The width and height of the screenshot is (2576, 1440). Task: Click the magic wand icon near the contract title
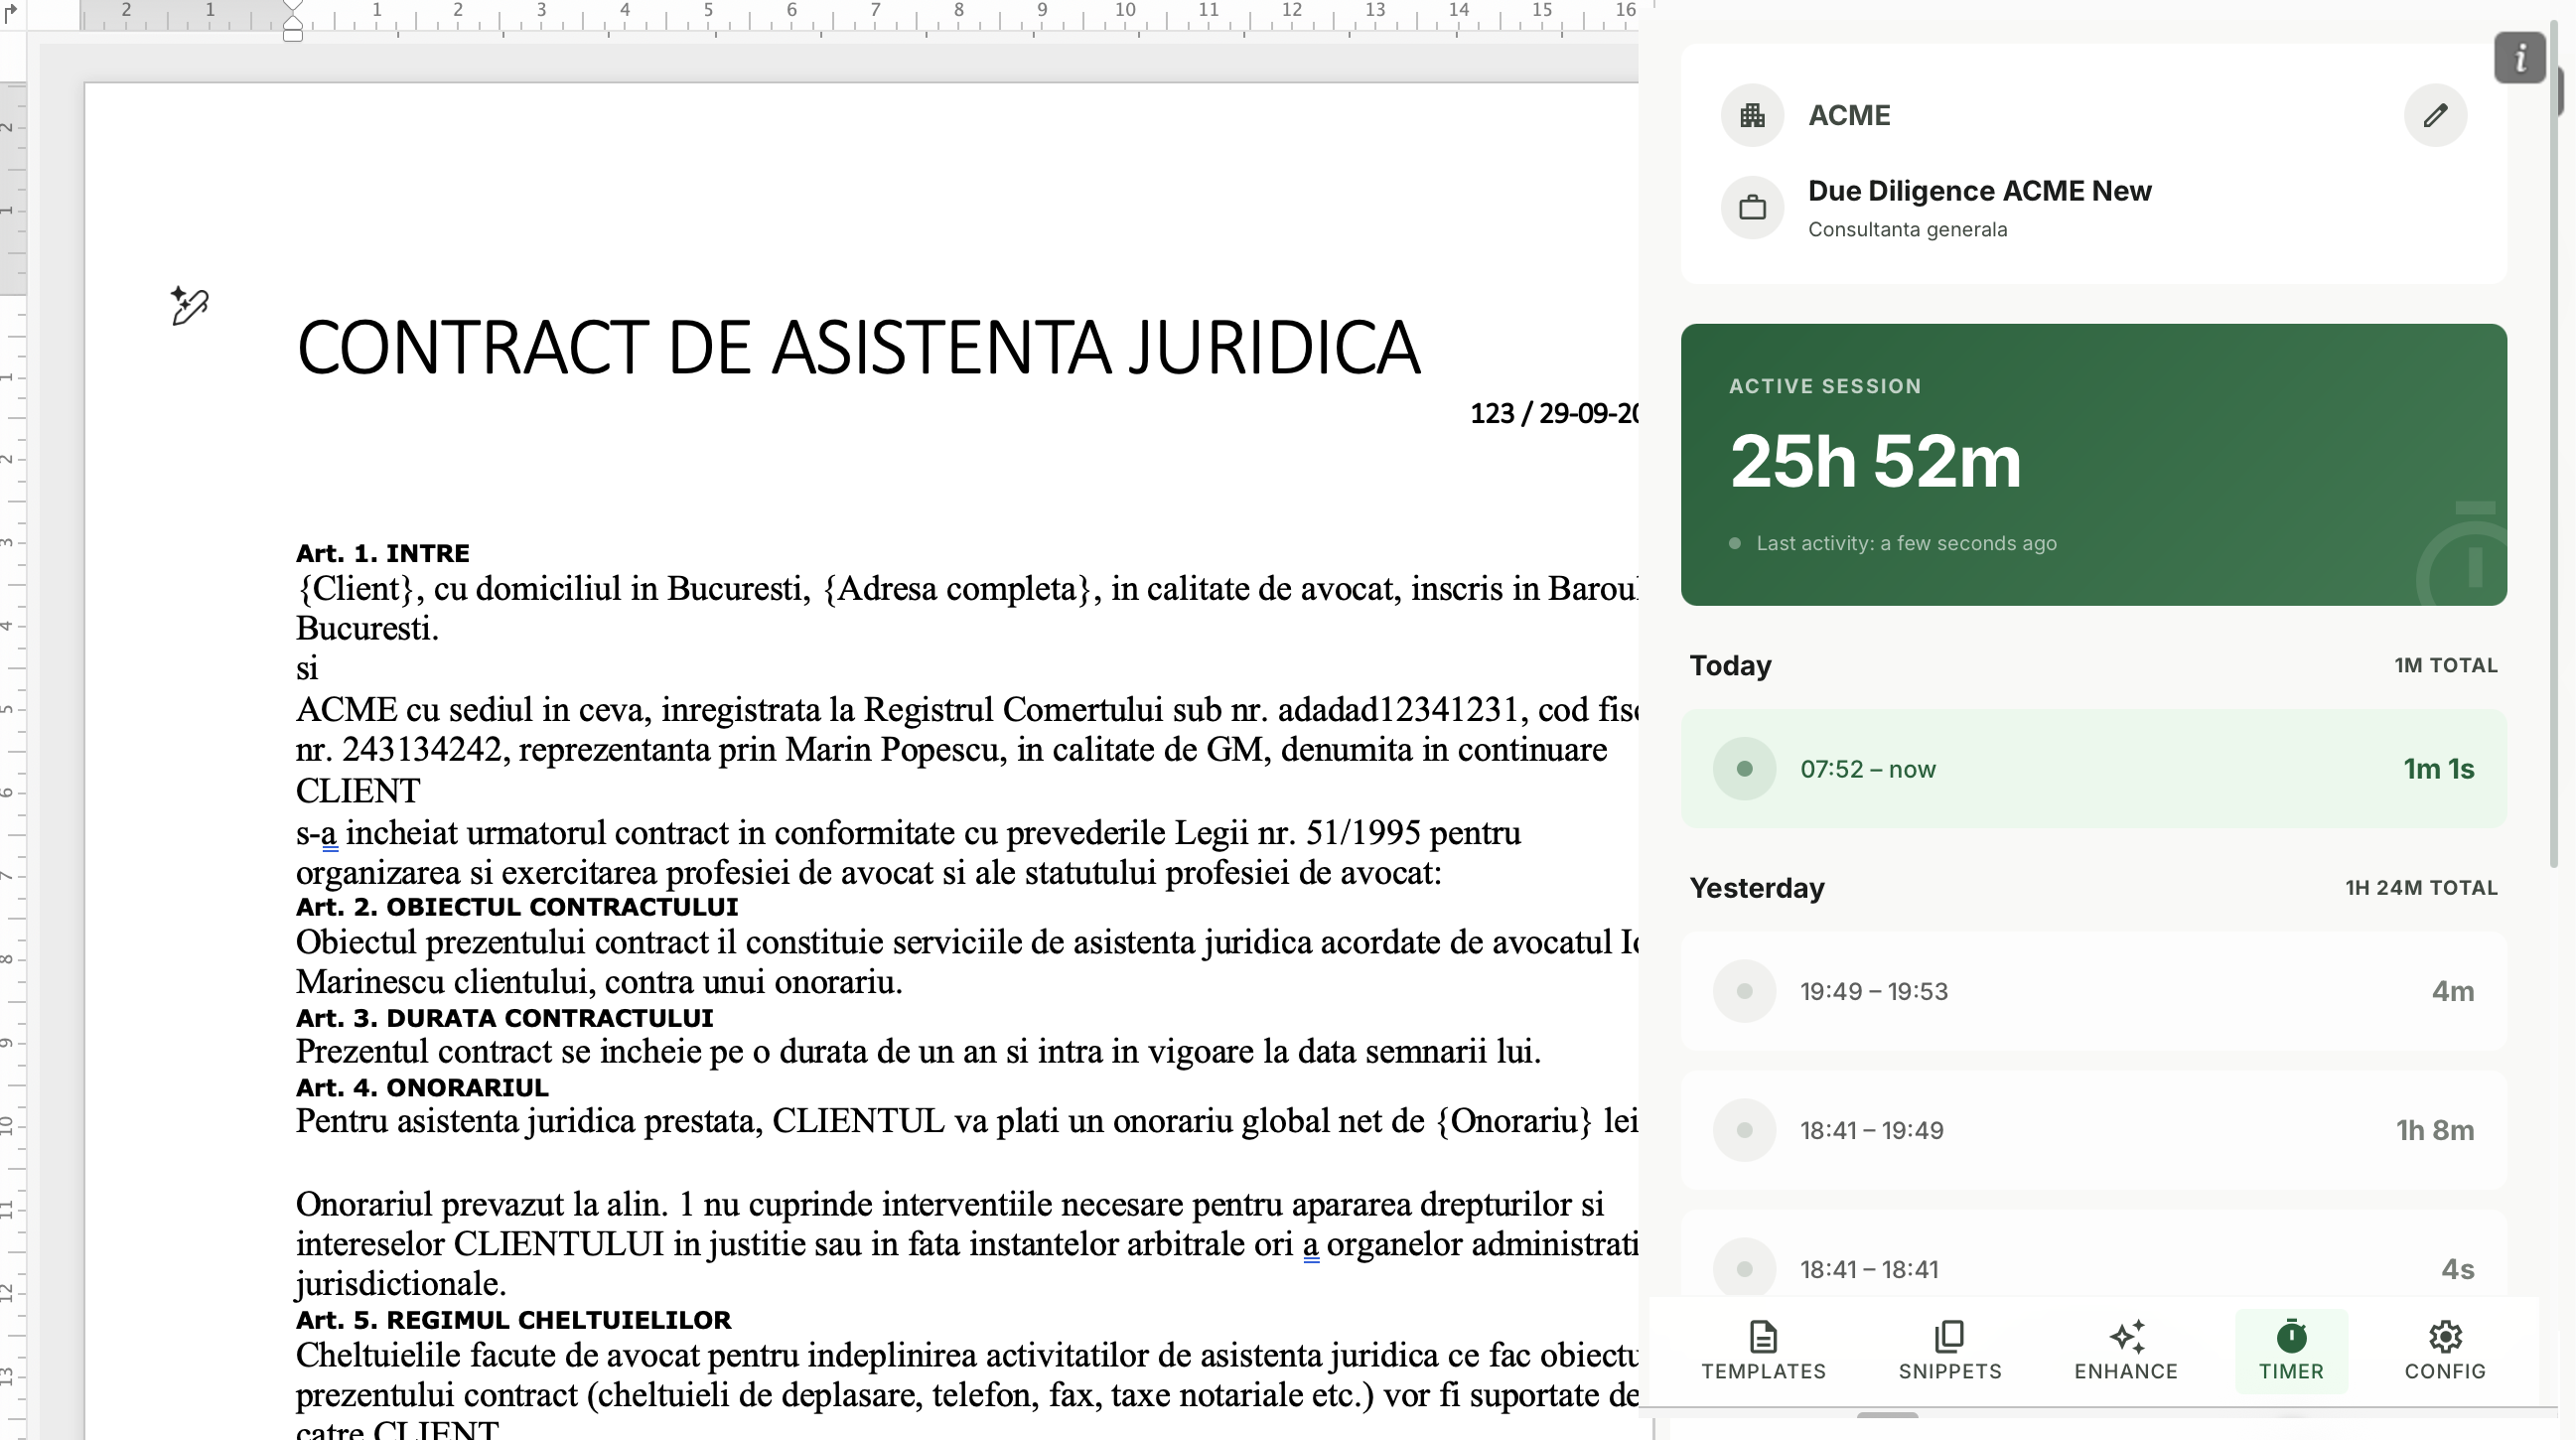coord(188,306)
